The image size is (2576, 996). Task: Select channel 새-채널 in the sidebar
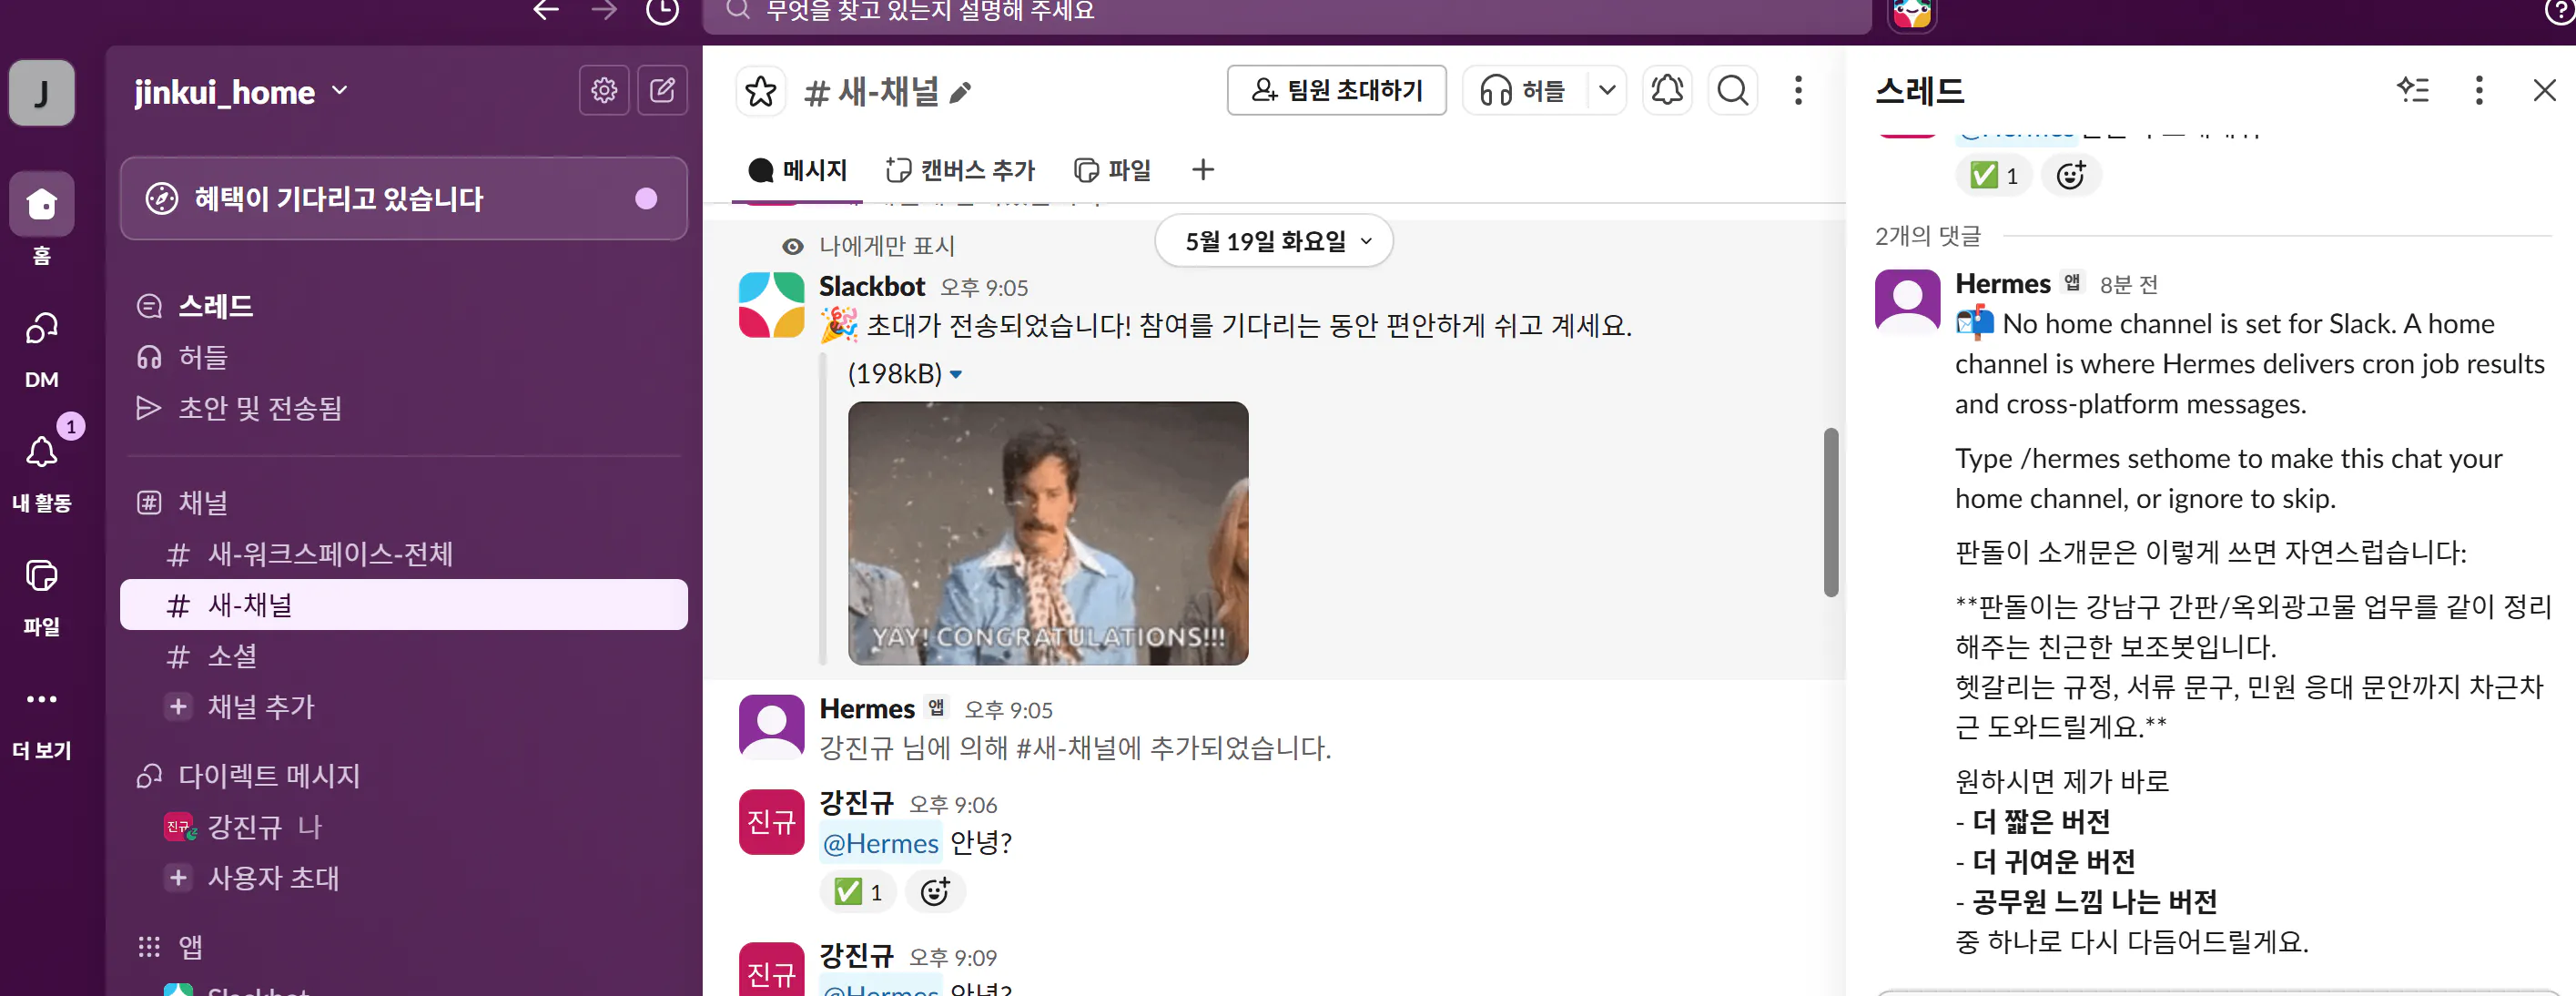click(403, 605)
